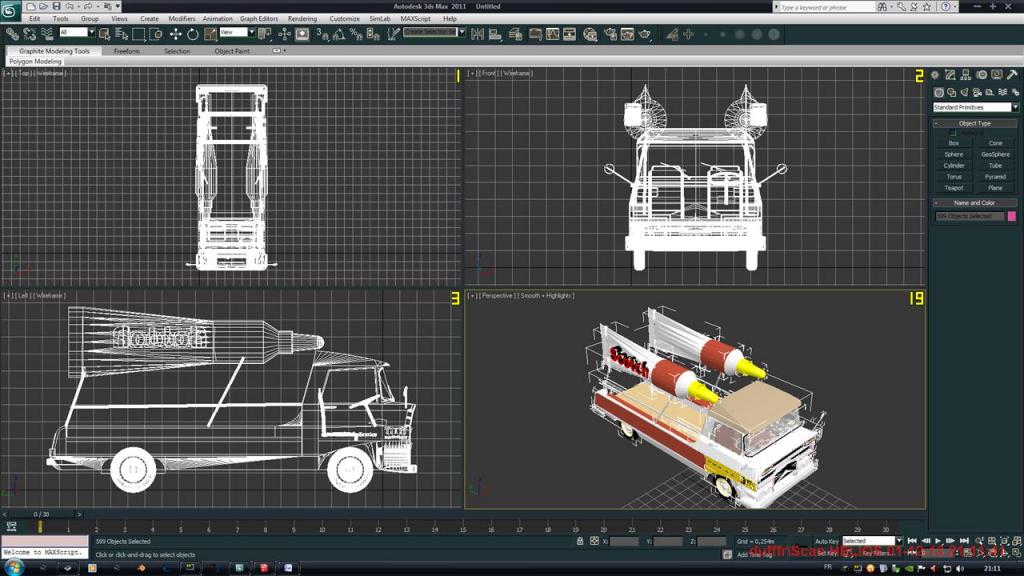The image size is (1024, 576).
Task: Click the Render Production teapot icon
Action: [x=645, y=34]
